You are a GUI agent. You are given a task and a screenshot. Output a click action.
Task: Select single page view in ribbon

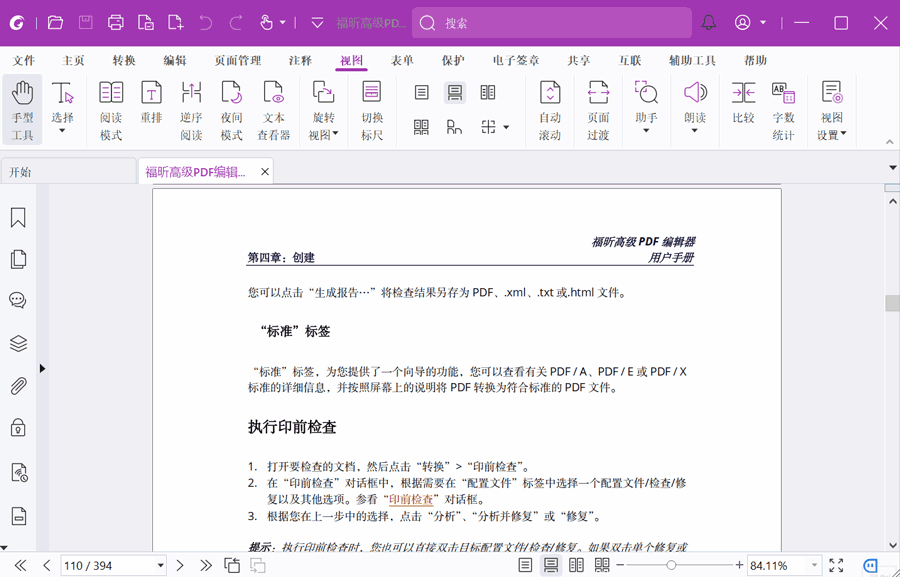click(x=421, y=92)
